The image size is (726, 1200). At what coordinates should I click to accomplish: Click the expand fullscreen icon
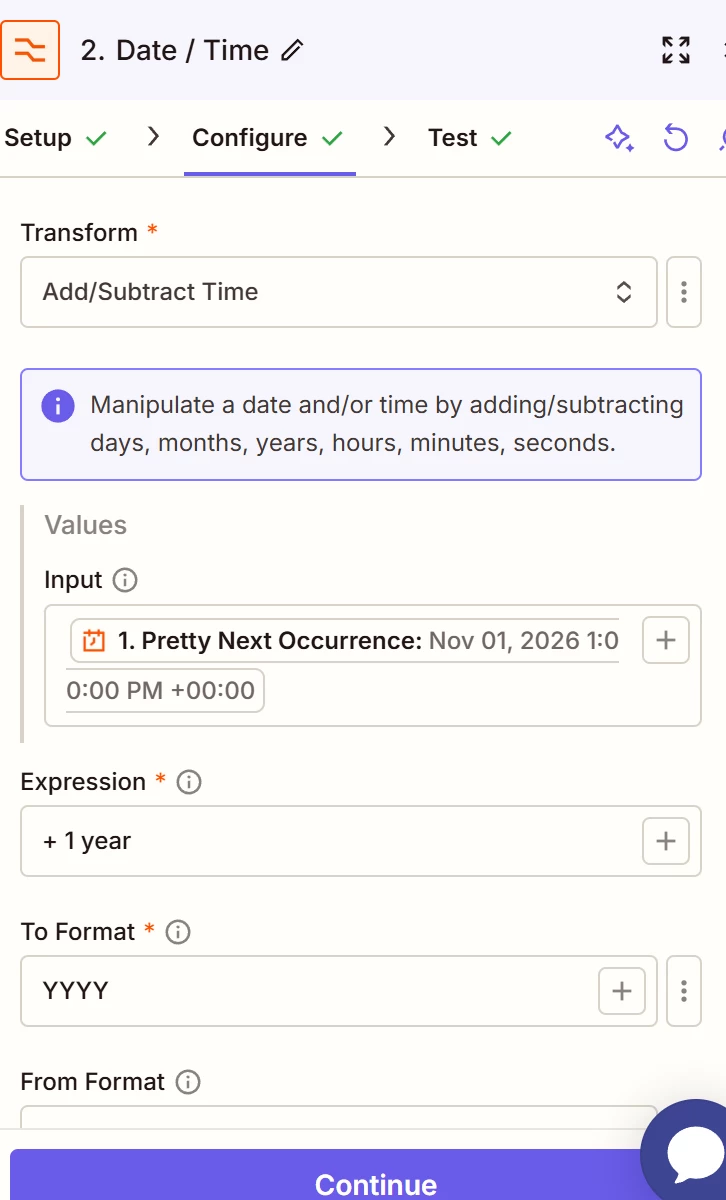(676, 50)
